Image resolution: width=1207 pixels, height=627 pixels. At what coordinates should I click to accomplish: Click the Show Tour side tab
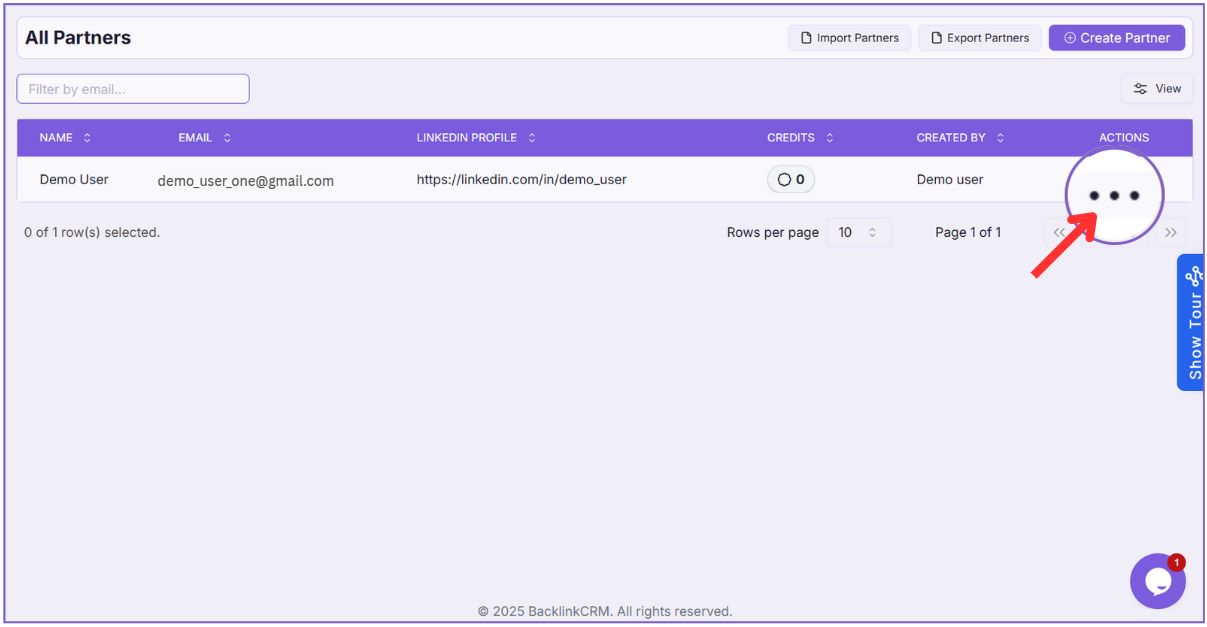pyautogui.click(x=1192, y=323)
